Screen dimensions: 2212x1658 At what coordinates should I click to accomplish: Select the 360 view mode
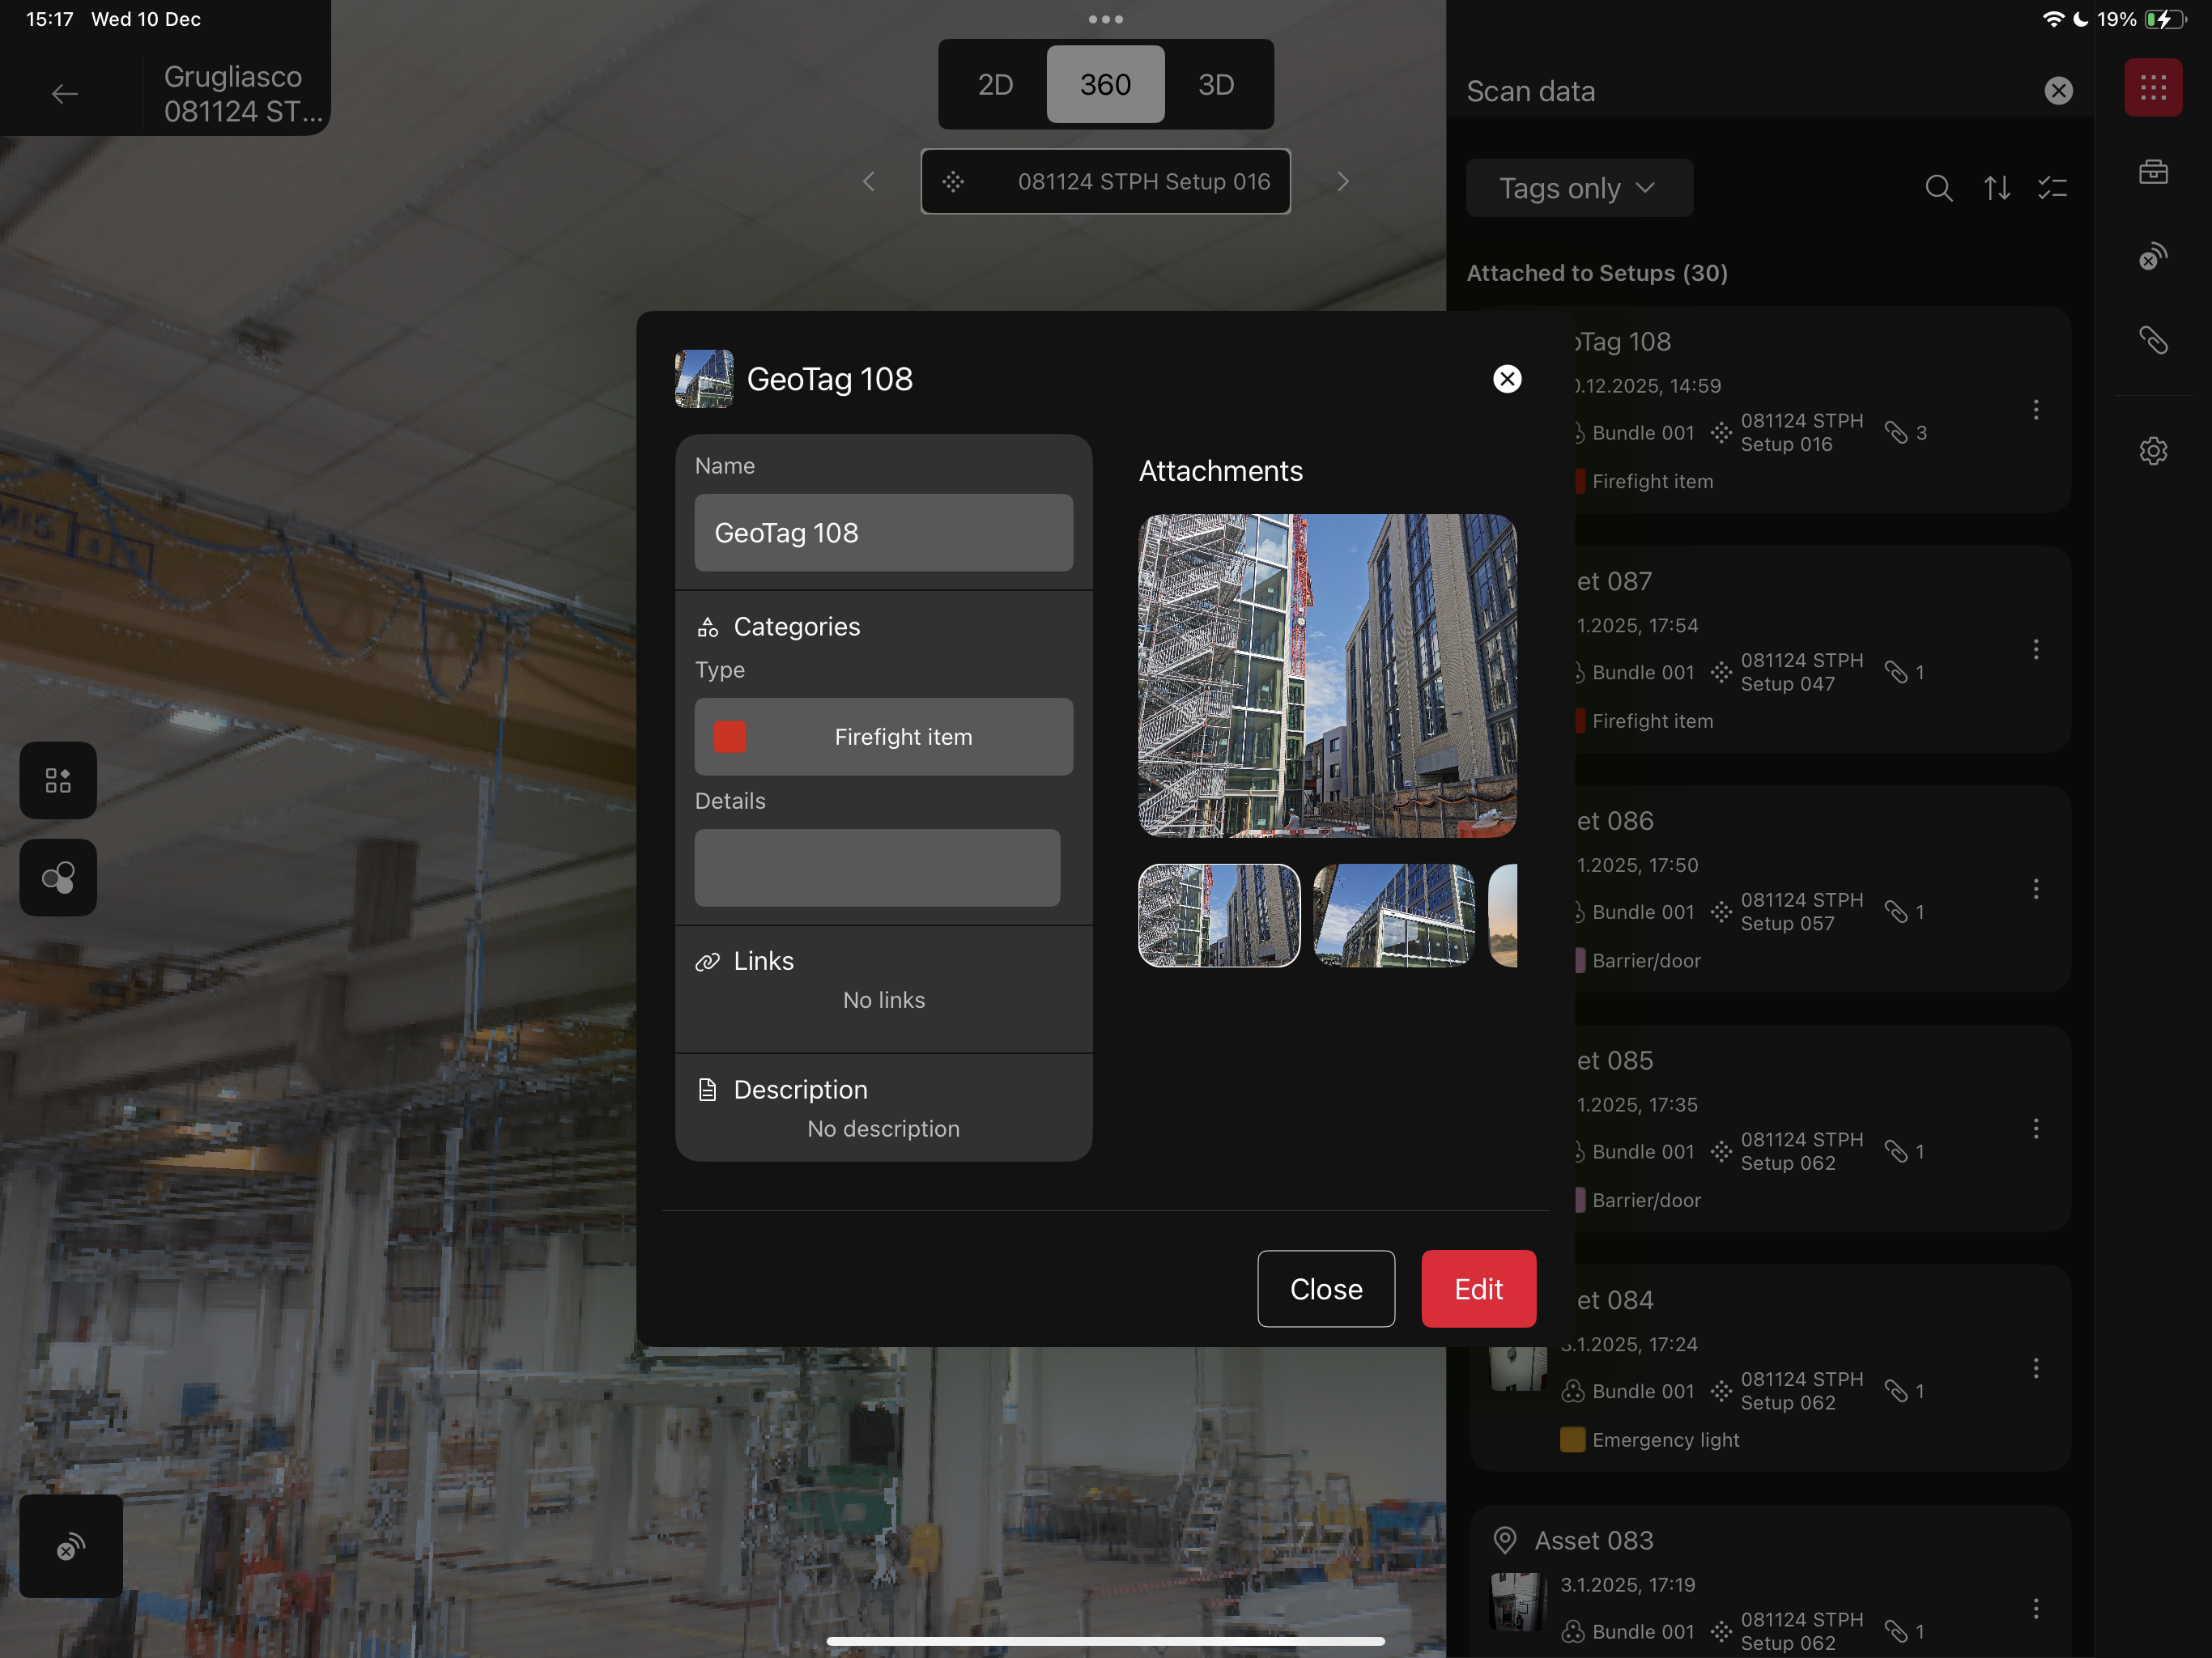pos(1105,85)
